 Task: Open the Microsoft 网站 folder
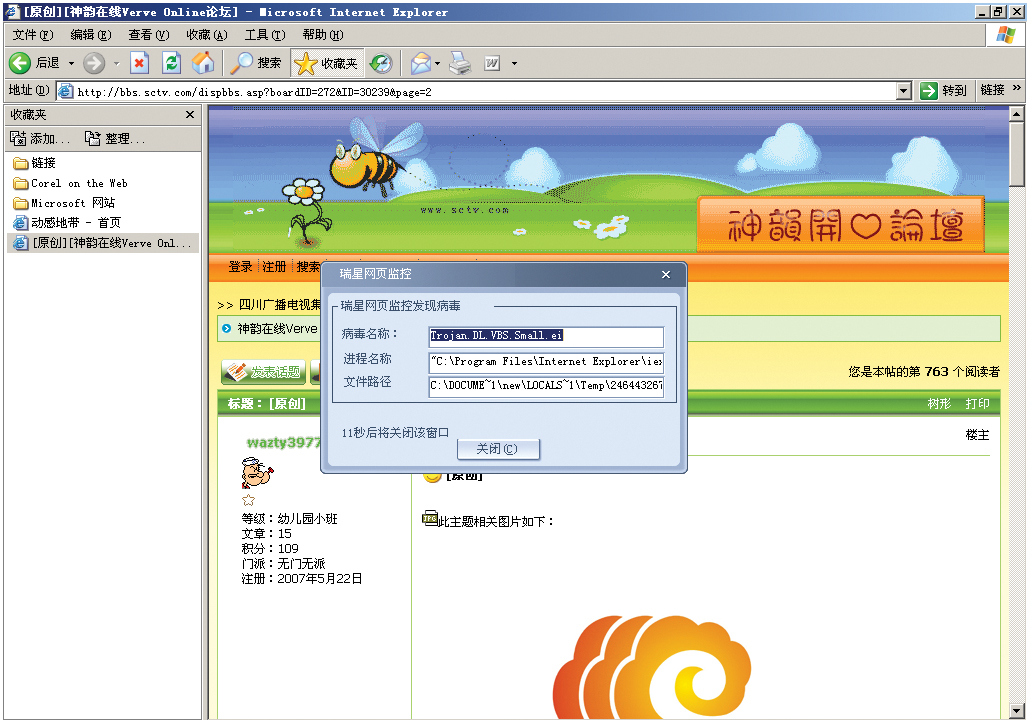[64, 203]
